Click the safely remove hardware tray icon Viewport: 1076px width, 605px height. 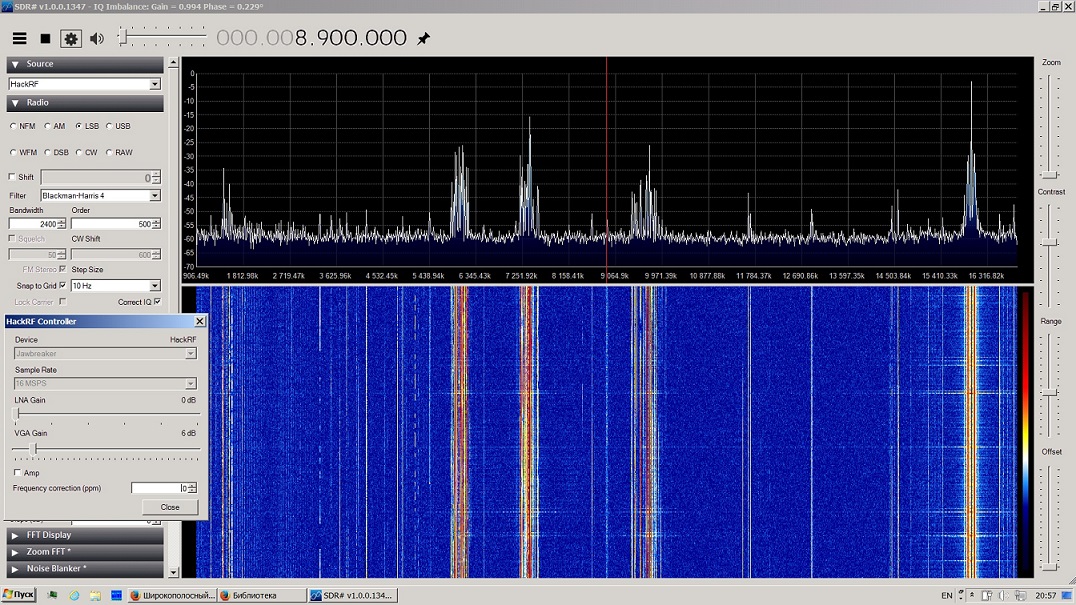tap(987, 595)
